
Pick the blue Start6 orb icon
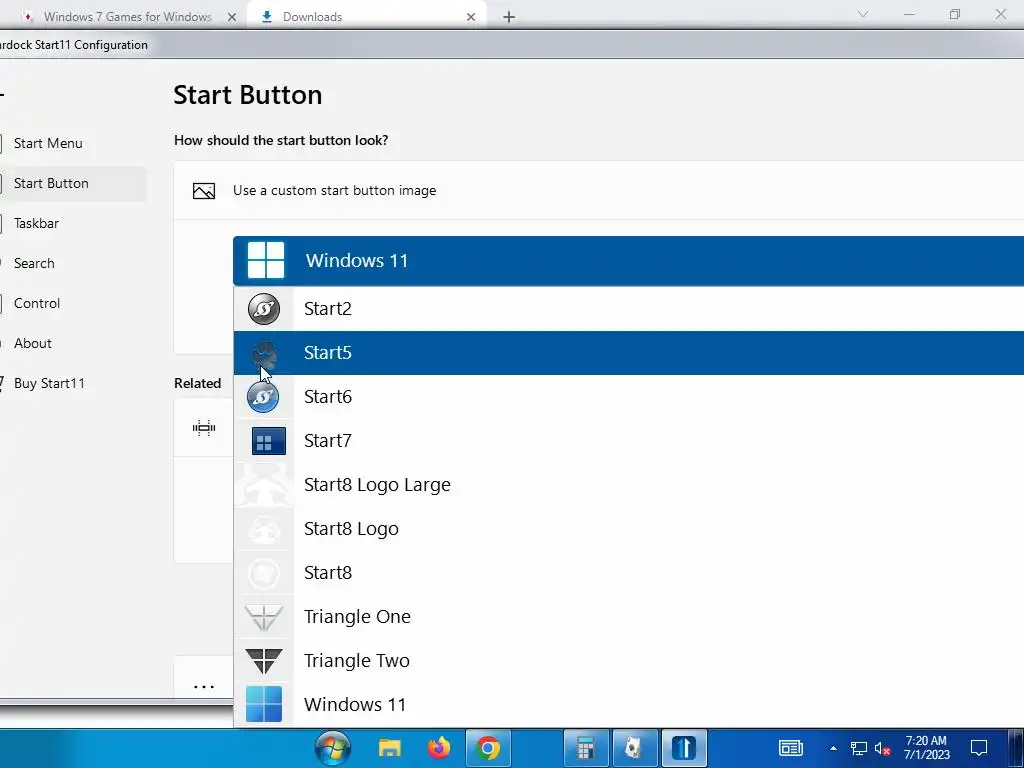[263, 396]
